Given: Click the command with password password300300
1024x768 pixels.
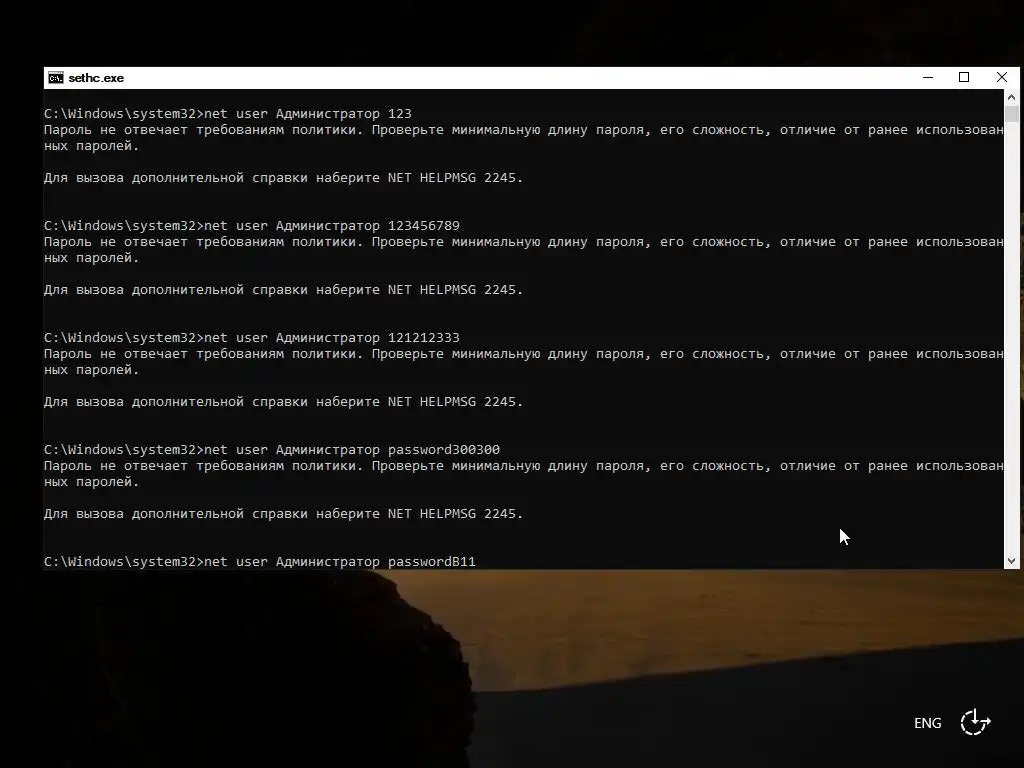Looking at the screenshot, I should click(x=272, y=450).
